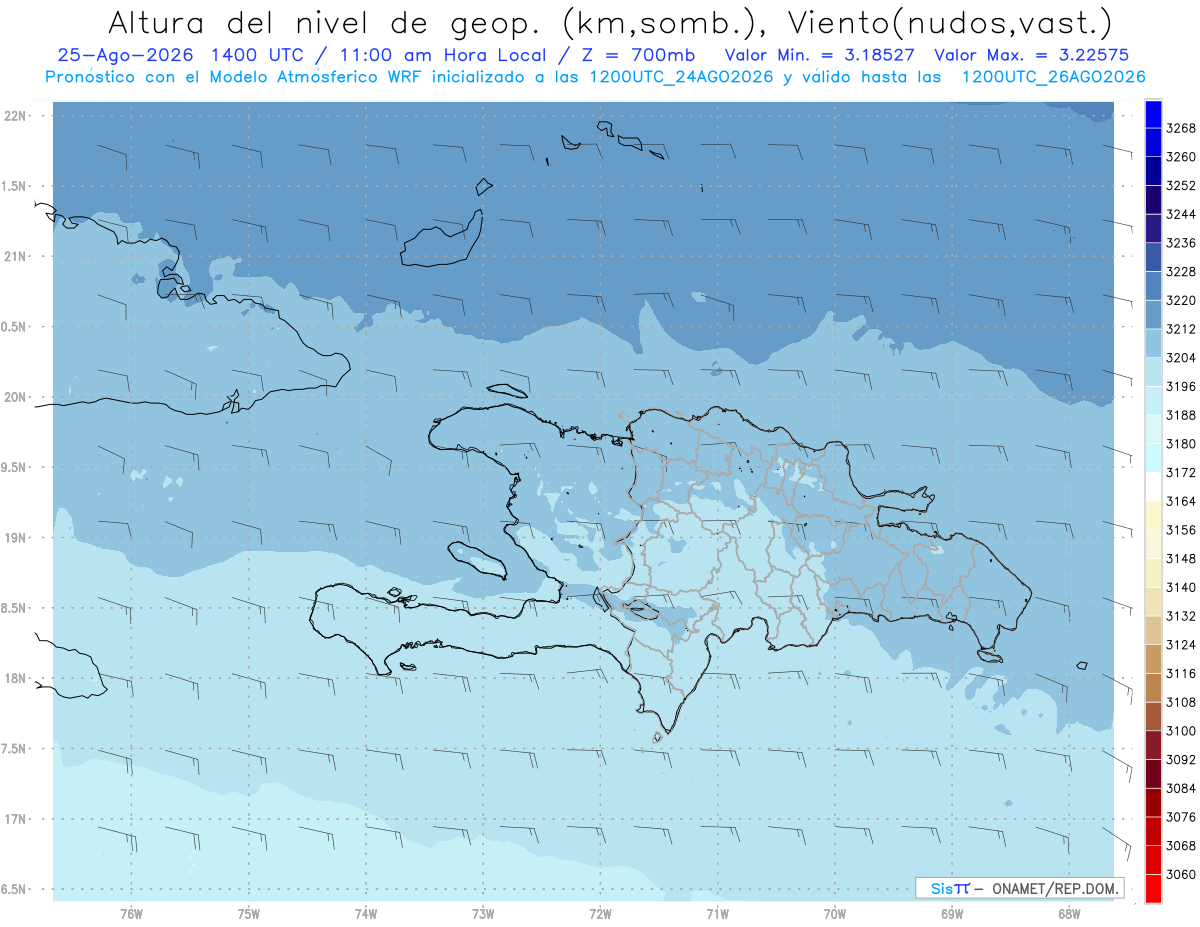Click the '3140' value on the color bar

(1181, 587)
